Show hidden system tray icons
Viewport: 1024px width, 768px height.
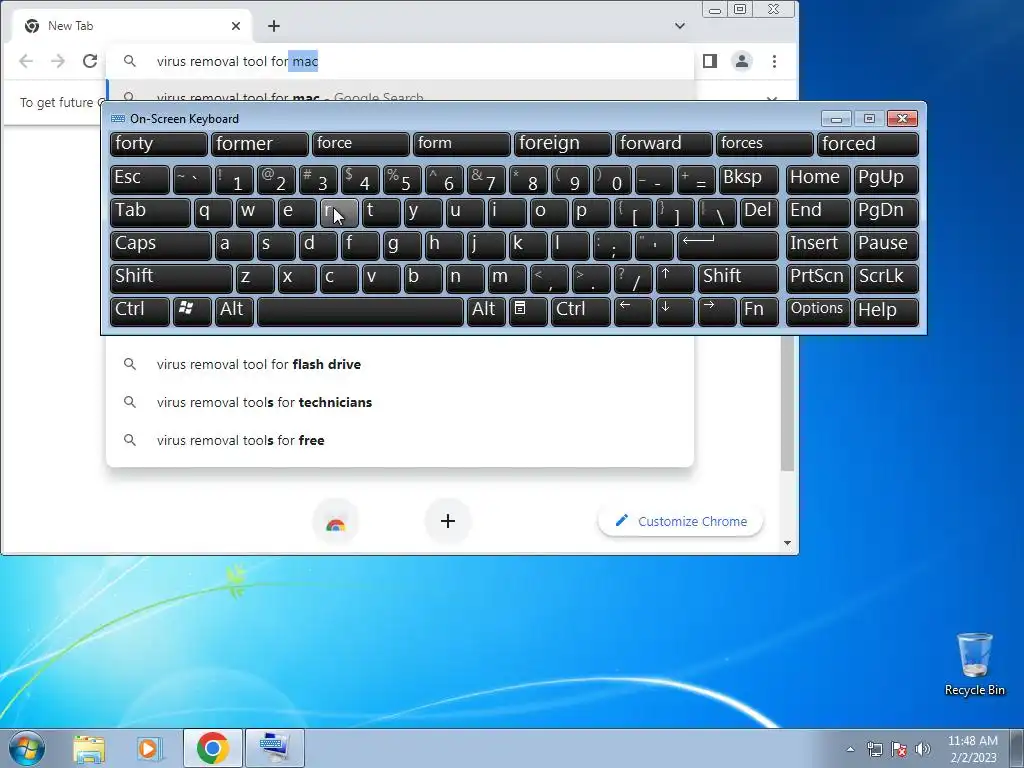coord(850,749)
